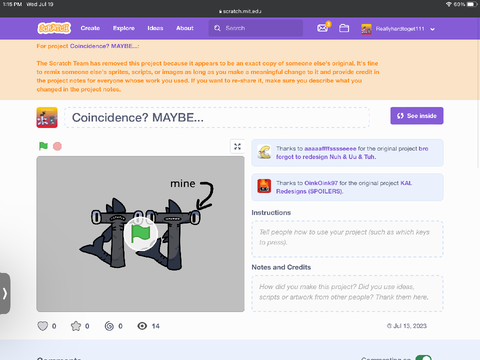Viewport: 480px width, 360px height.
Task: Open the aaaaaffffsssseeee user link
Action: pos(330,149)
